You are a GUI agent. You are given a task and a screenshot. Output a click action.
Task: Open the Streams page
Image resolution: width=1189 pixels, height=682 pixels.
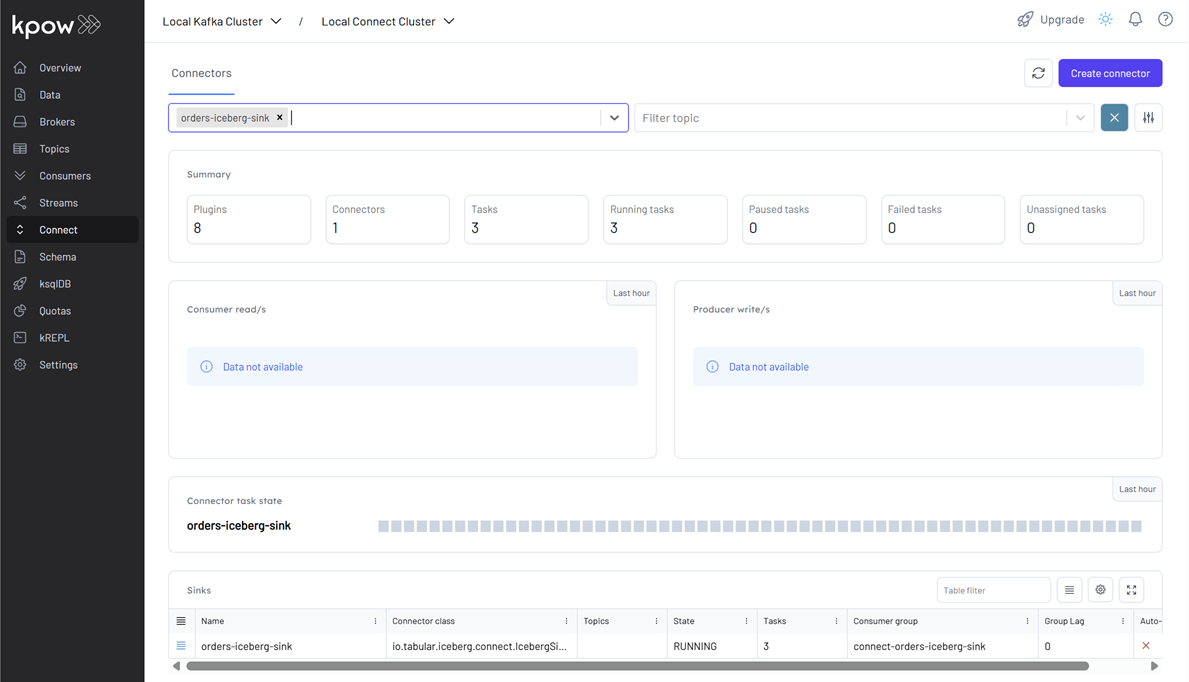(x=58, y=203)
